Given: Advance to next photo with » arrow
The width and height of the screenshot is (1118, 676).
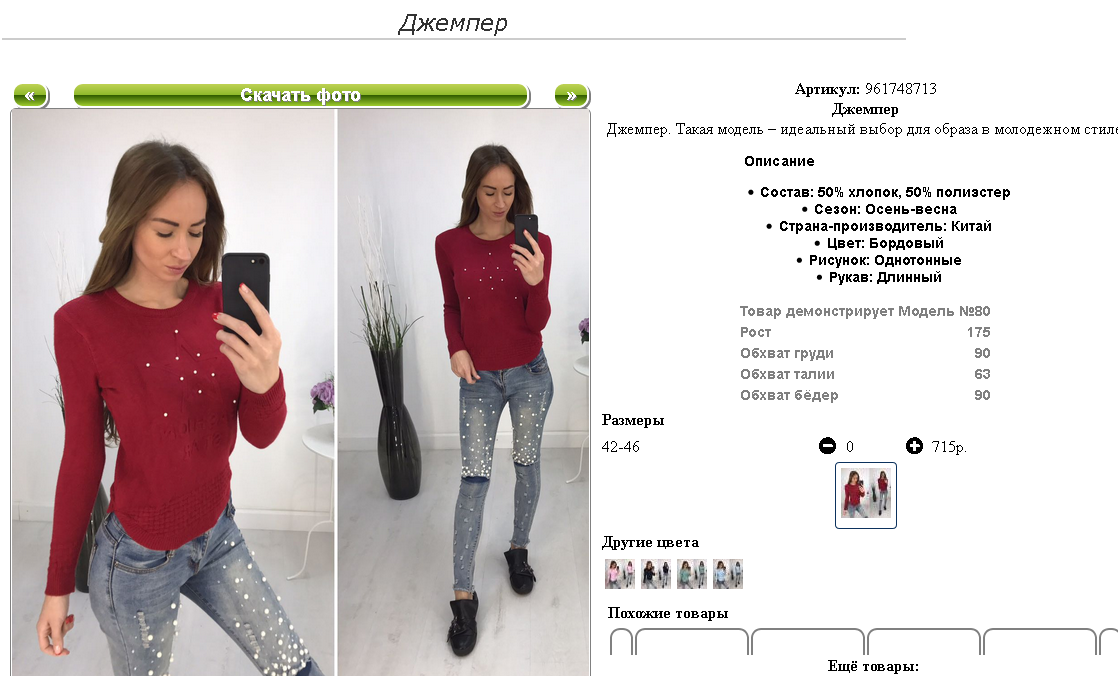Looking at the screenshot, I should click(571, 96).
